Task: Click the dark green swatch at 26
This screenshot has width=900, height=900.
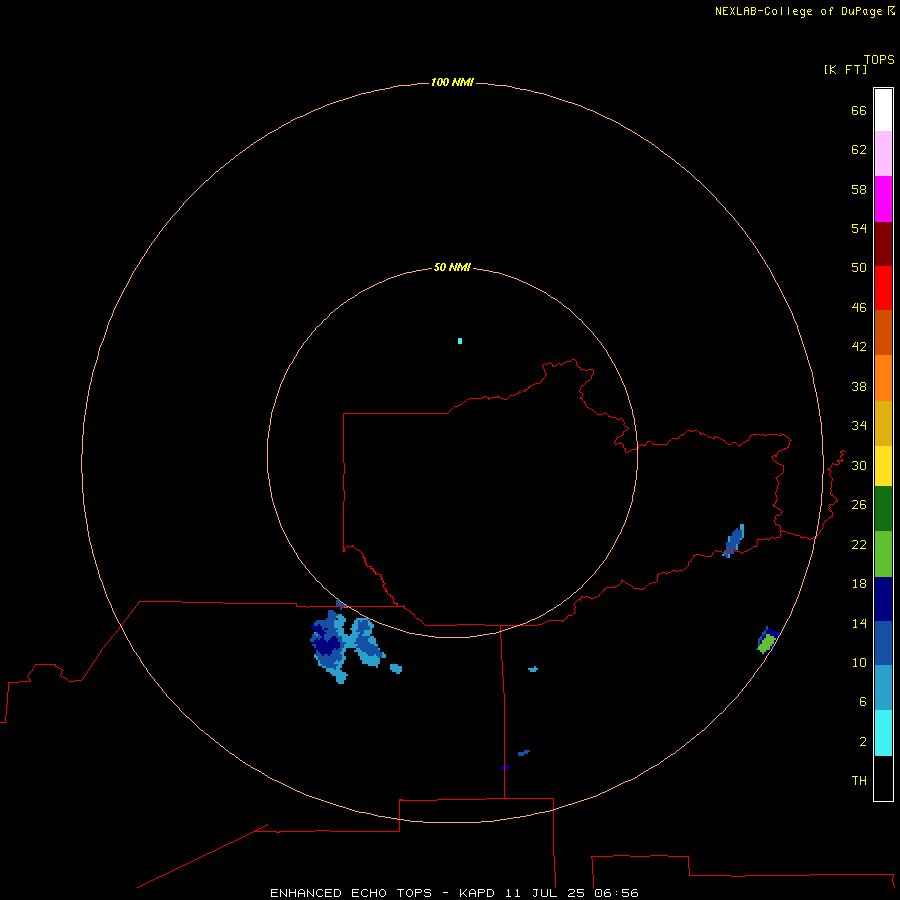Action: pos(883,509)
